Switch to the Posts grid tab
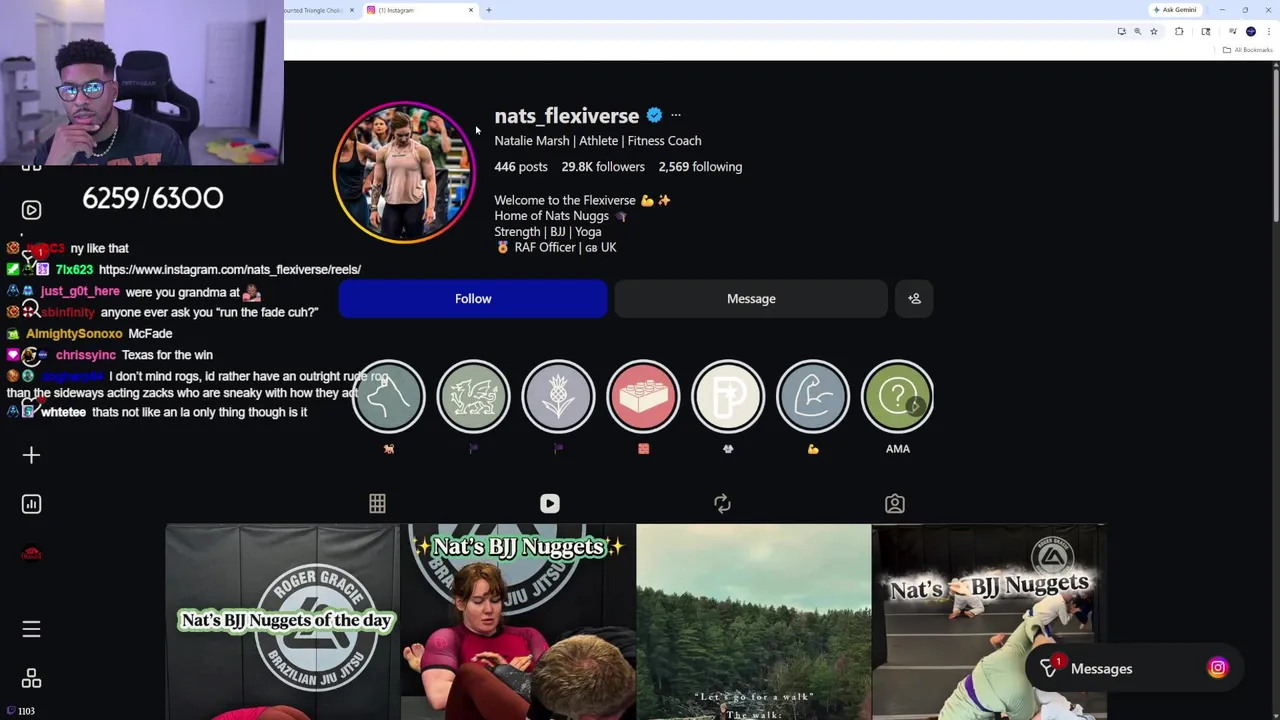The height and width of the screenshot is (720, 1280). pos(377,504)
